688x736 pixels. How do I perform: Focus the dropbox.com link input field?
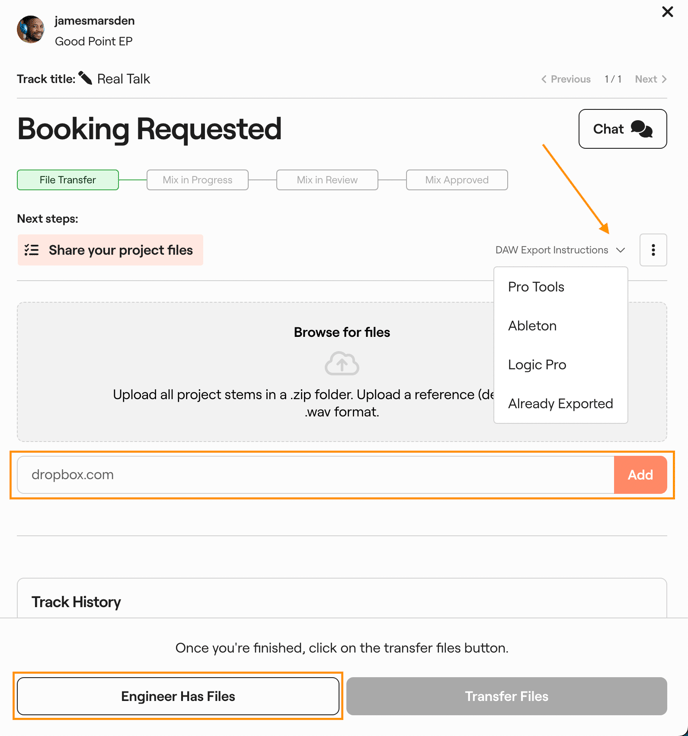tap(315, 475)
